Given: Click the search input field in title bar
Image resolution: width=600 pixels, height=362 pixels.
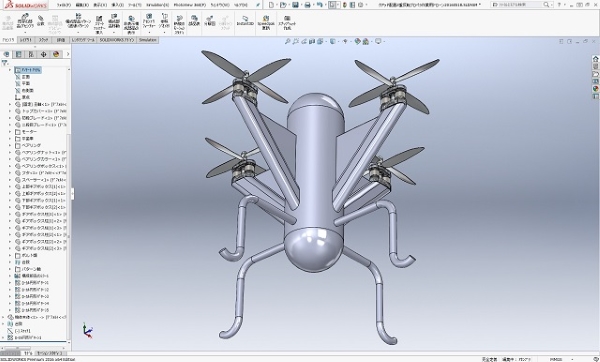Looking at the screenshot, I should pyautogui.click(x=517, y=5).
